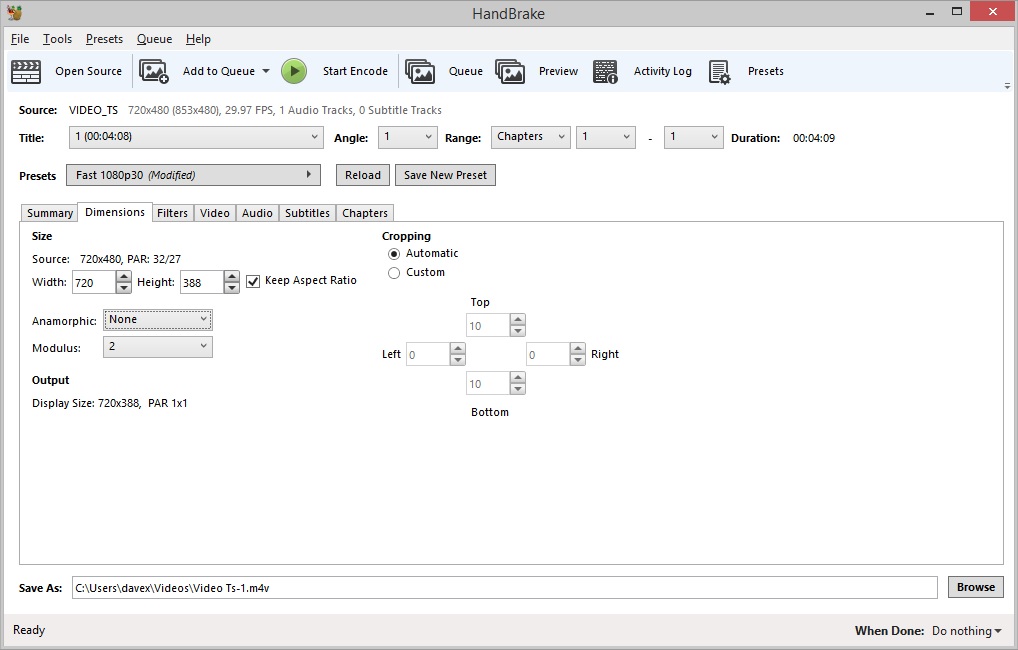Click the Open Source clapperboard icon
The image size is (1018, 650).
tap(26, 71)
